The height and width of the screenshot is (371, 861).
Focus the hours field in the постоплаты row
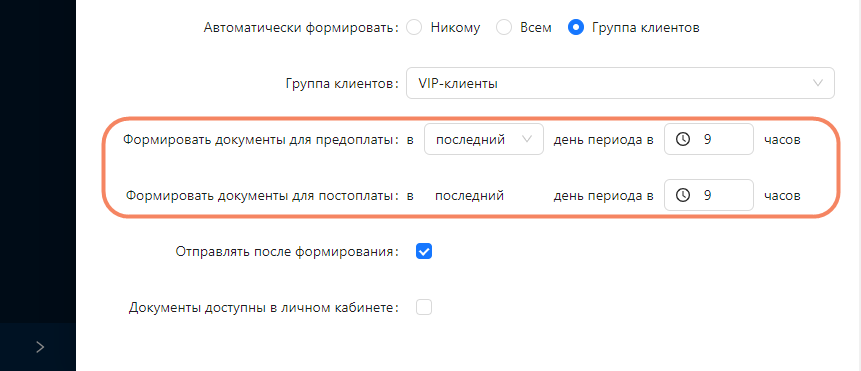(x=709, y=195)
